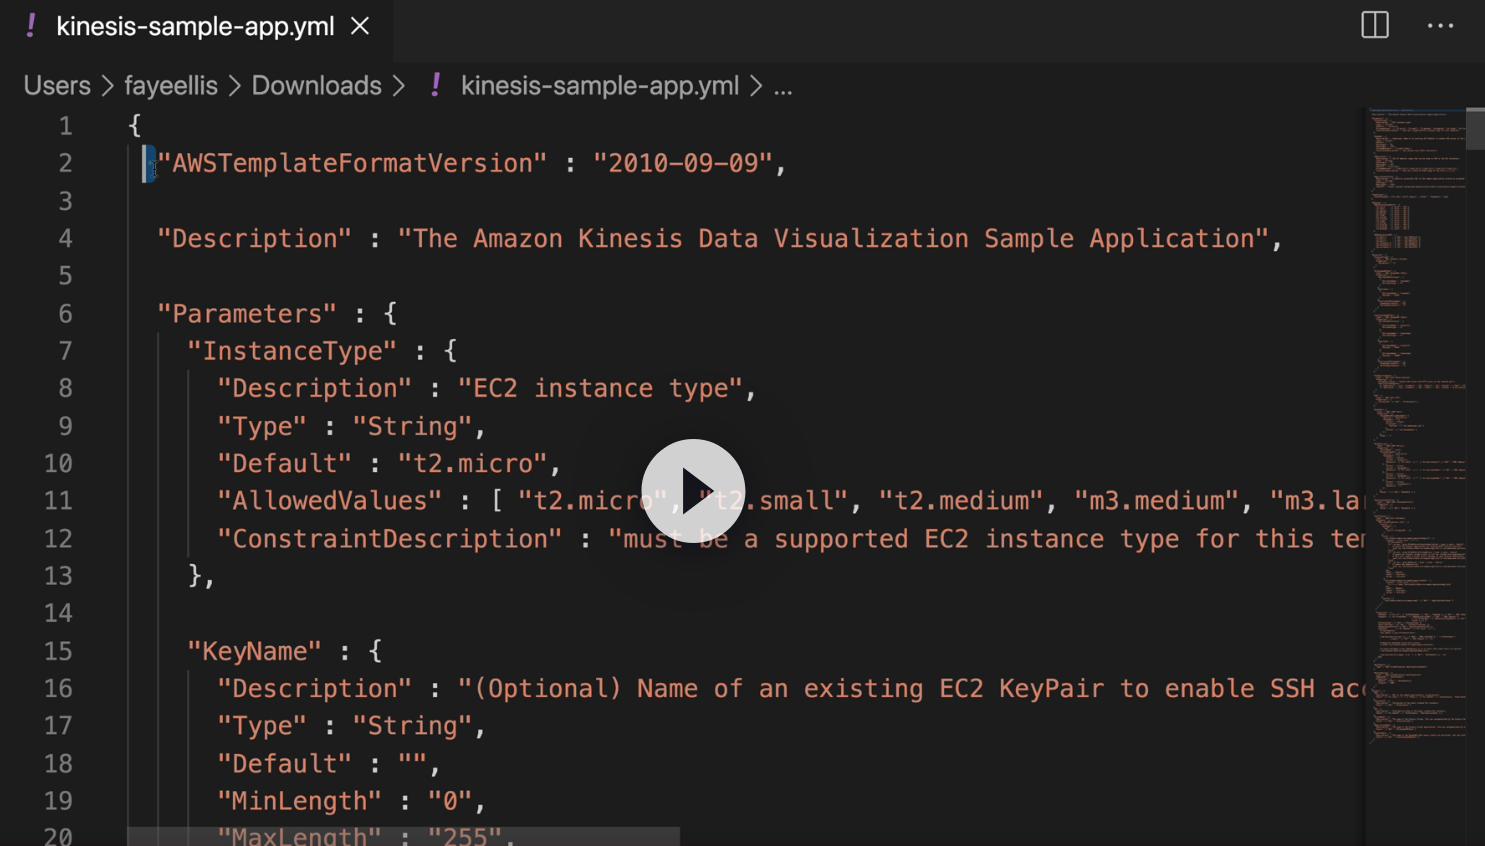Open the fayeellis breadcrumb
This screenshot has width=1485, height=846.
[x=171, y=86]
